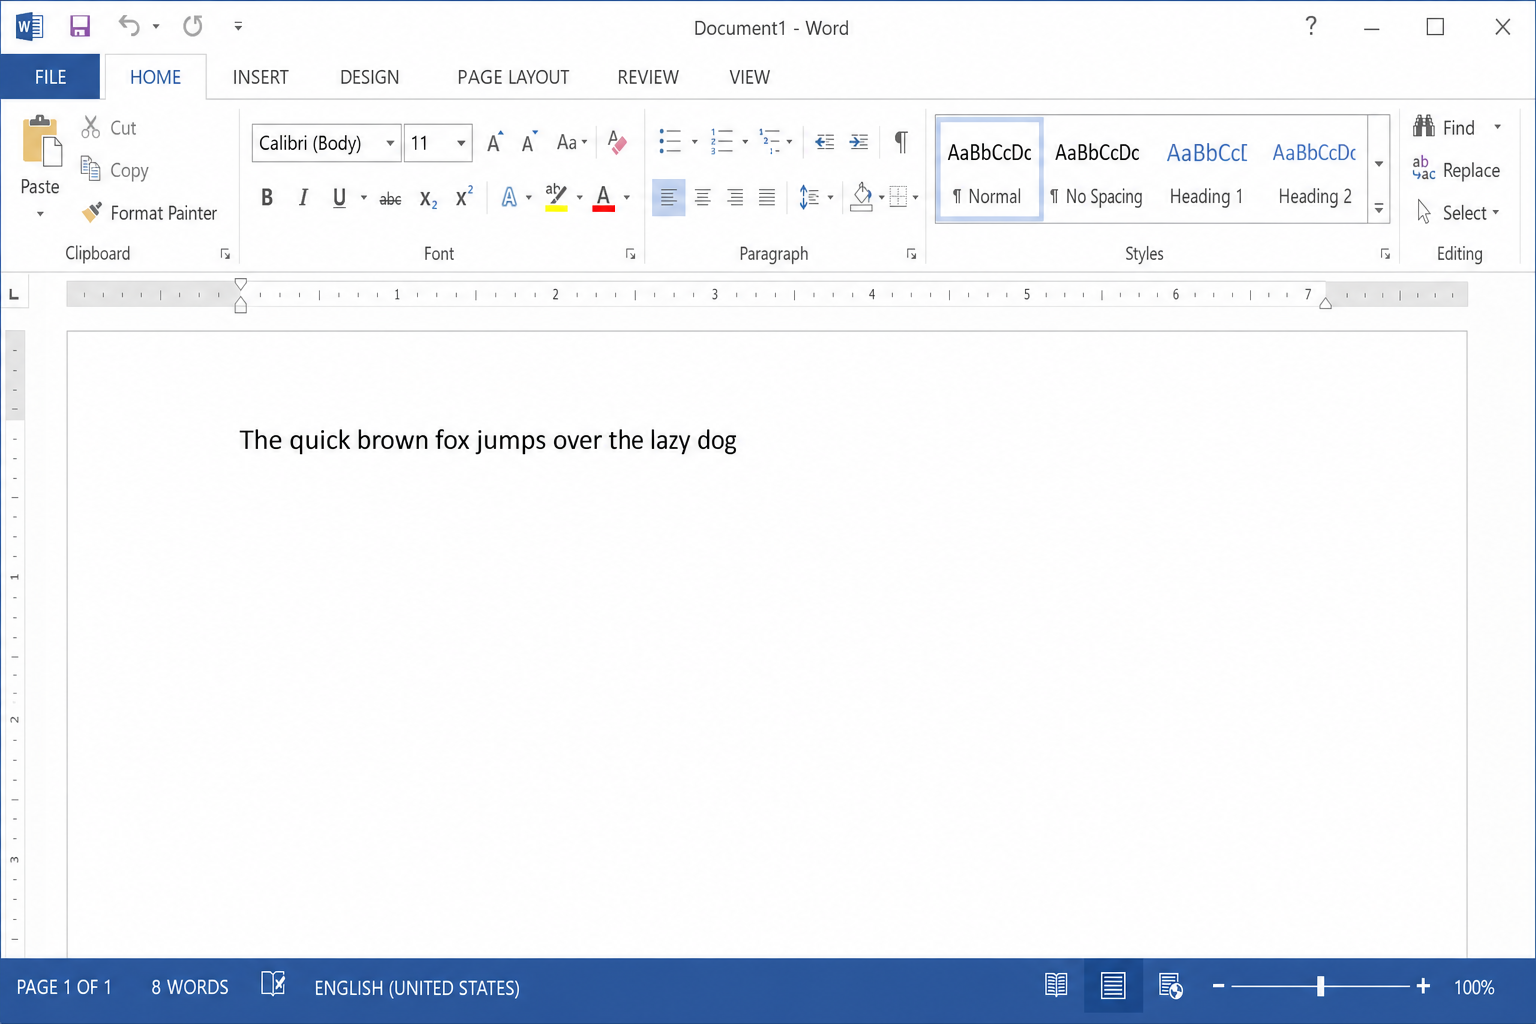Insert a numbered list

[x=721, y=142]
